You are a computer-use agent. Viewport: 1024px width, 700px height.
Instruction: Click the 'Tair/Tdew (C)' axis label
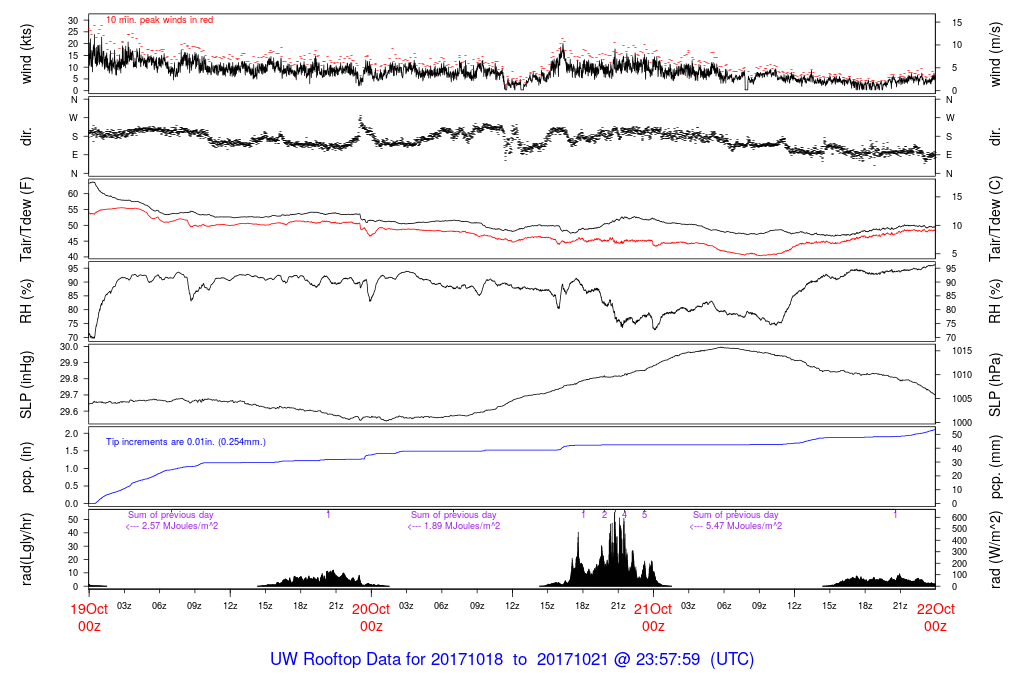[995, 219]
